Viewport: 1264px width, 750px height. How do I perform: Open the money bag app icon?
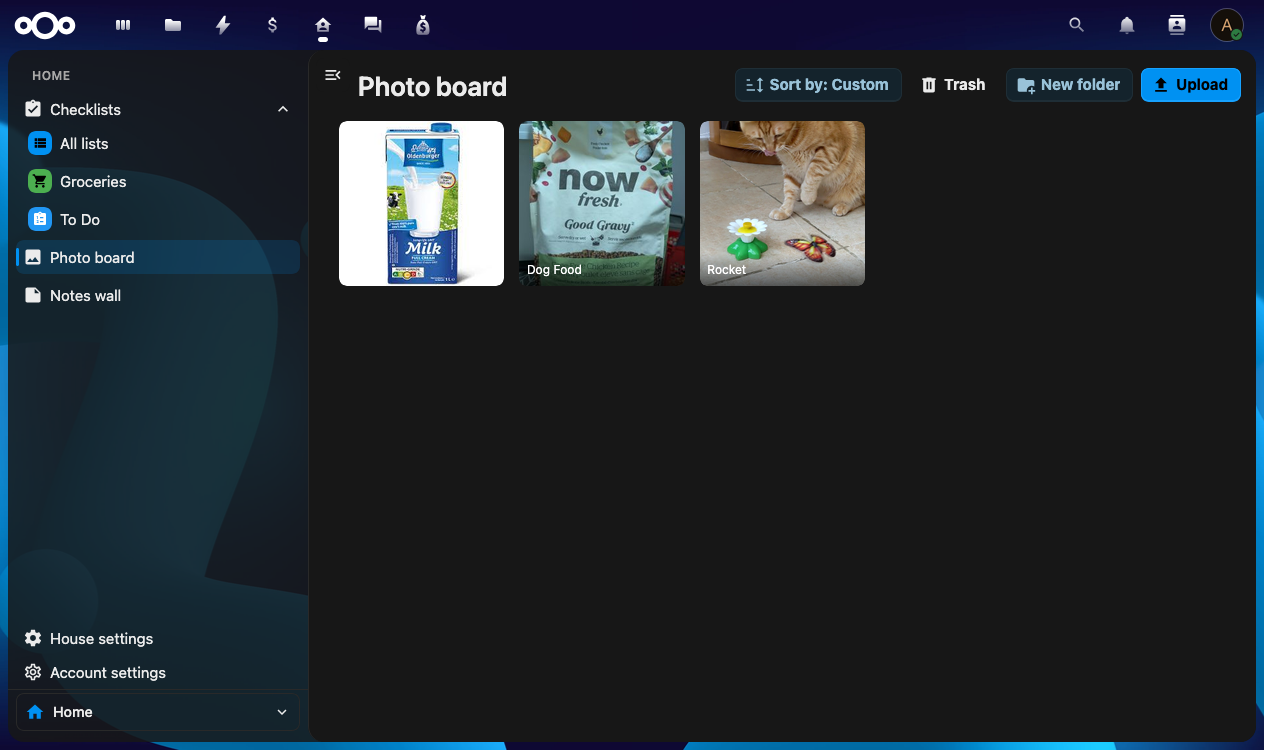point(423,25)
